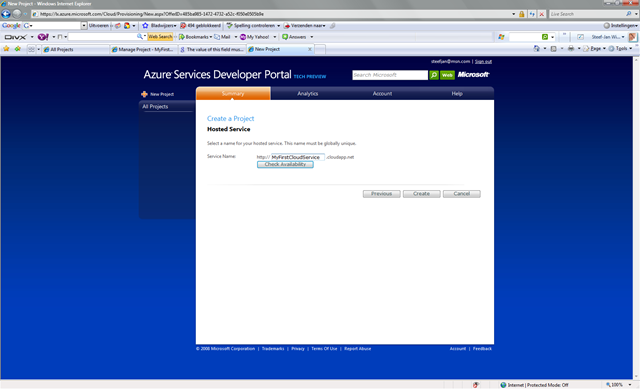This screenshot has width=640, height=389.
Task: Expand the Yahoo Bookmarks dropdown
Action: (211, 37)
